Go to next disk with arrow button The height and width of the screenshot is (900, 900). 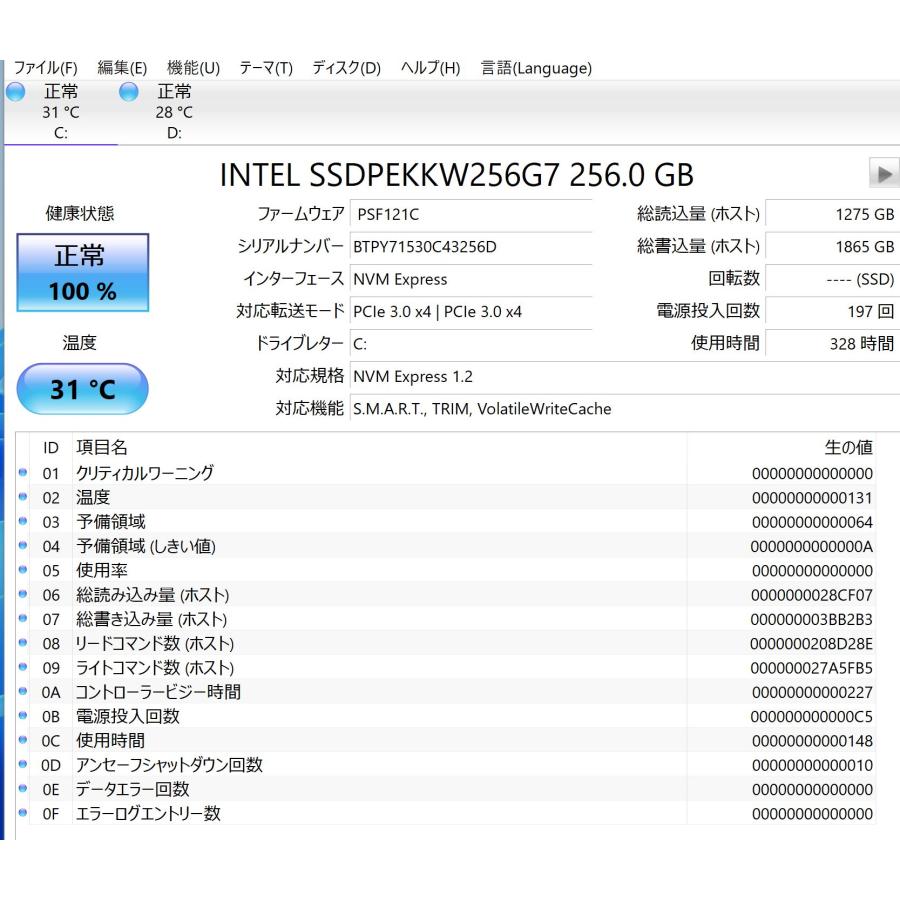click(x=884, y=173)
